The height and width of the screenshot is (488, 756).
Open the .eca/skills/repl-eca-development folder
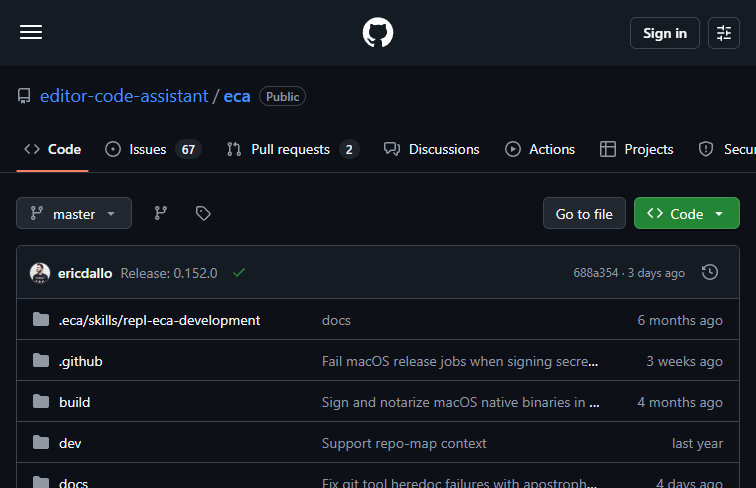[159, 320]
